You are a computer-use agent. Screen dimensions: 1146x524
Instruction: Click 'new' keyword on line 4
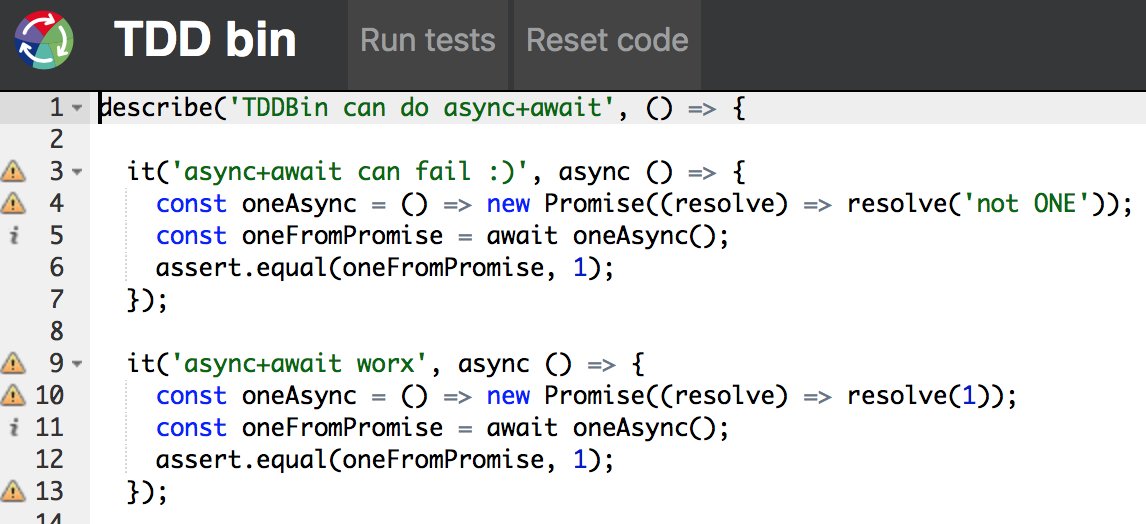[x=508, y=203]
